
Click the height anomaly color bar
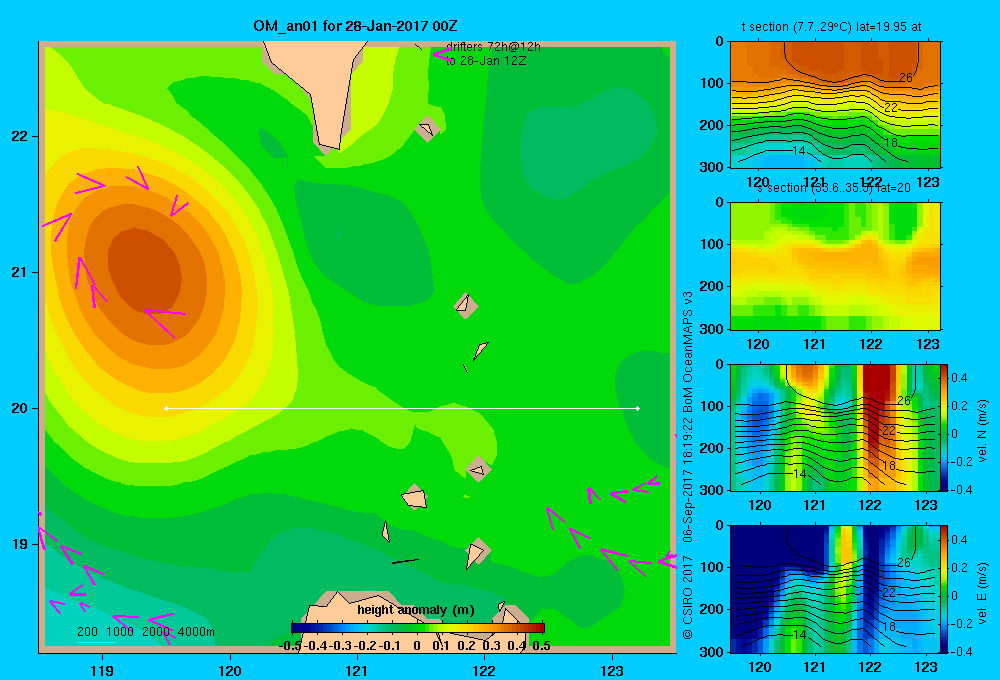point(418,628)
